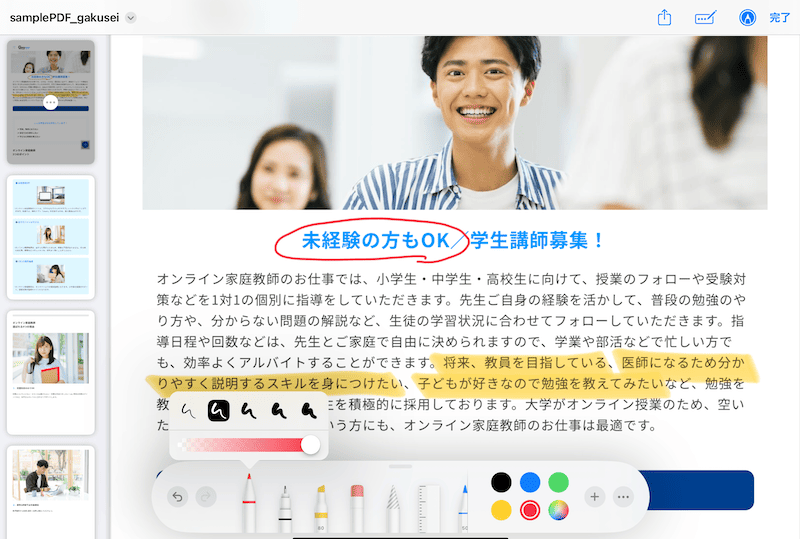This screenshot has height=539, width=800.
Task: Open the share sheet icon
Action: click(664, 18)
